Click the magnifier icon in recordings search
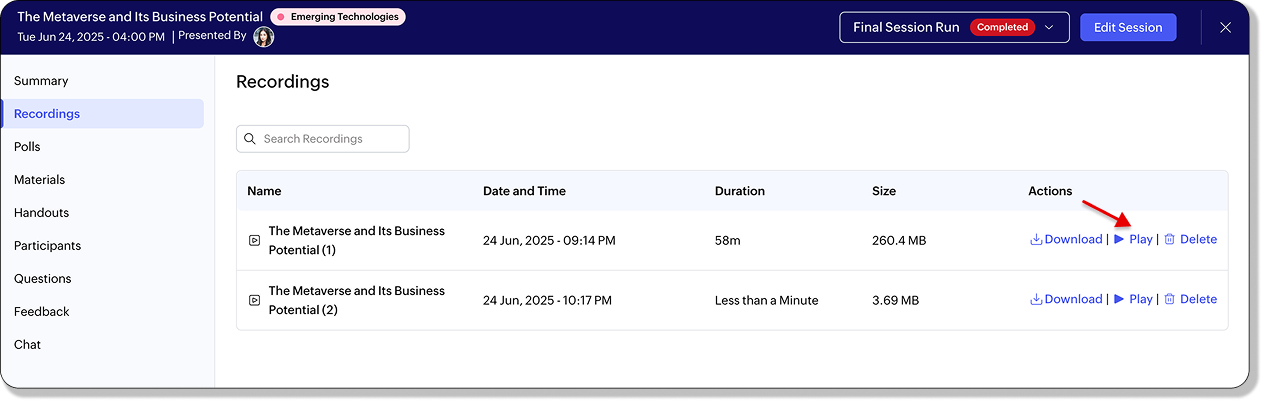Screen dimensions: 1262x401 tap(250, 139)
